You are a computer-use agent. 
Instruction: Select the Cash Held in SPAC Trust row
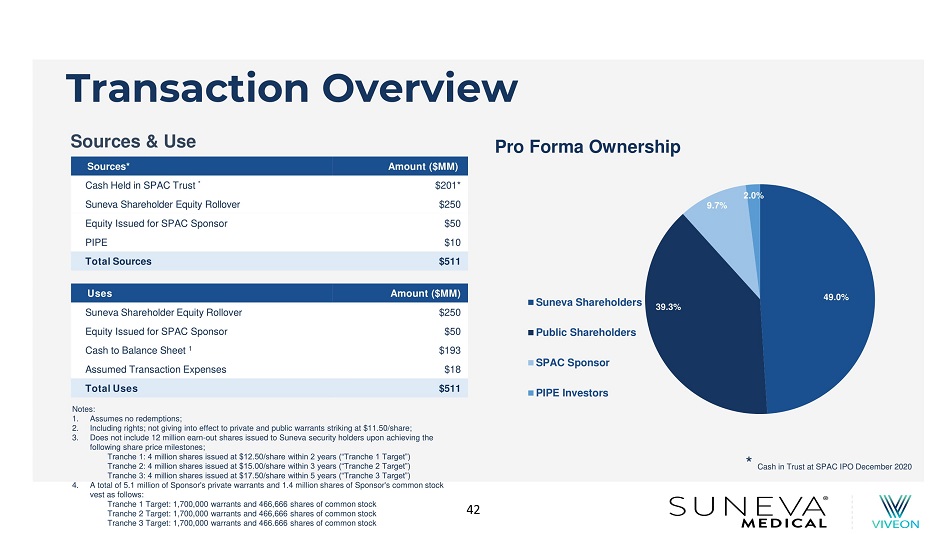click(268, 185)
